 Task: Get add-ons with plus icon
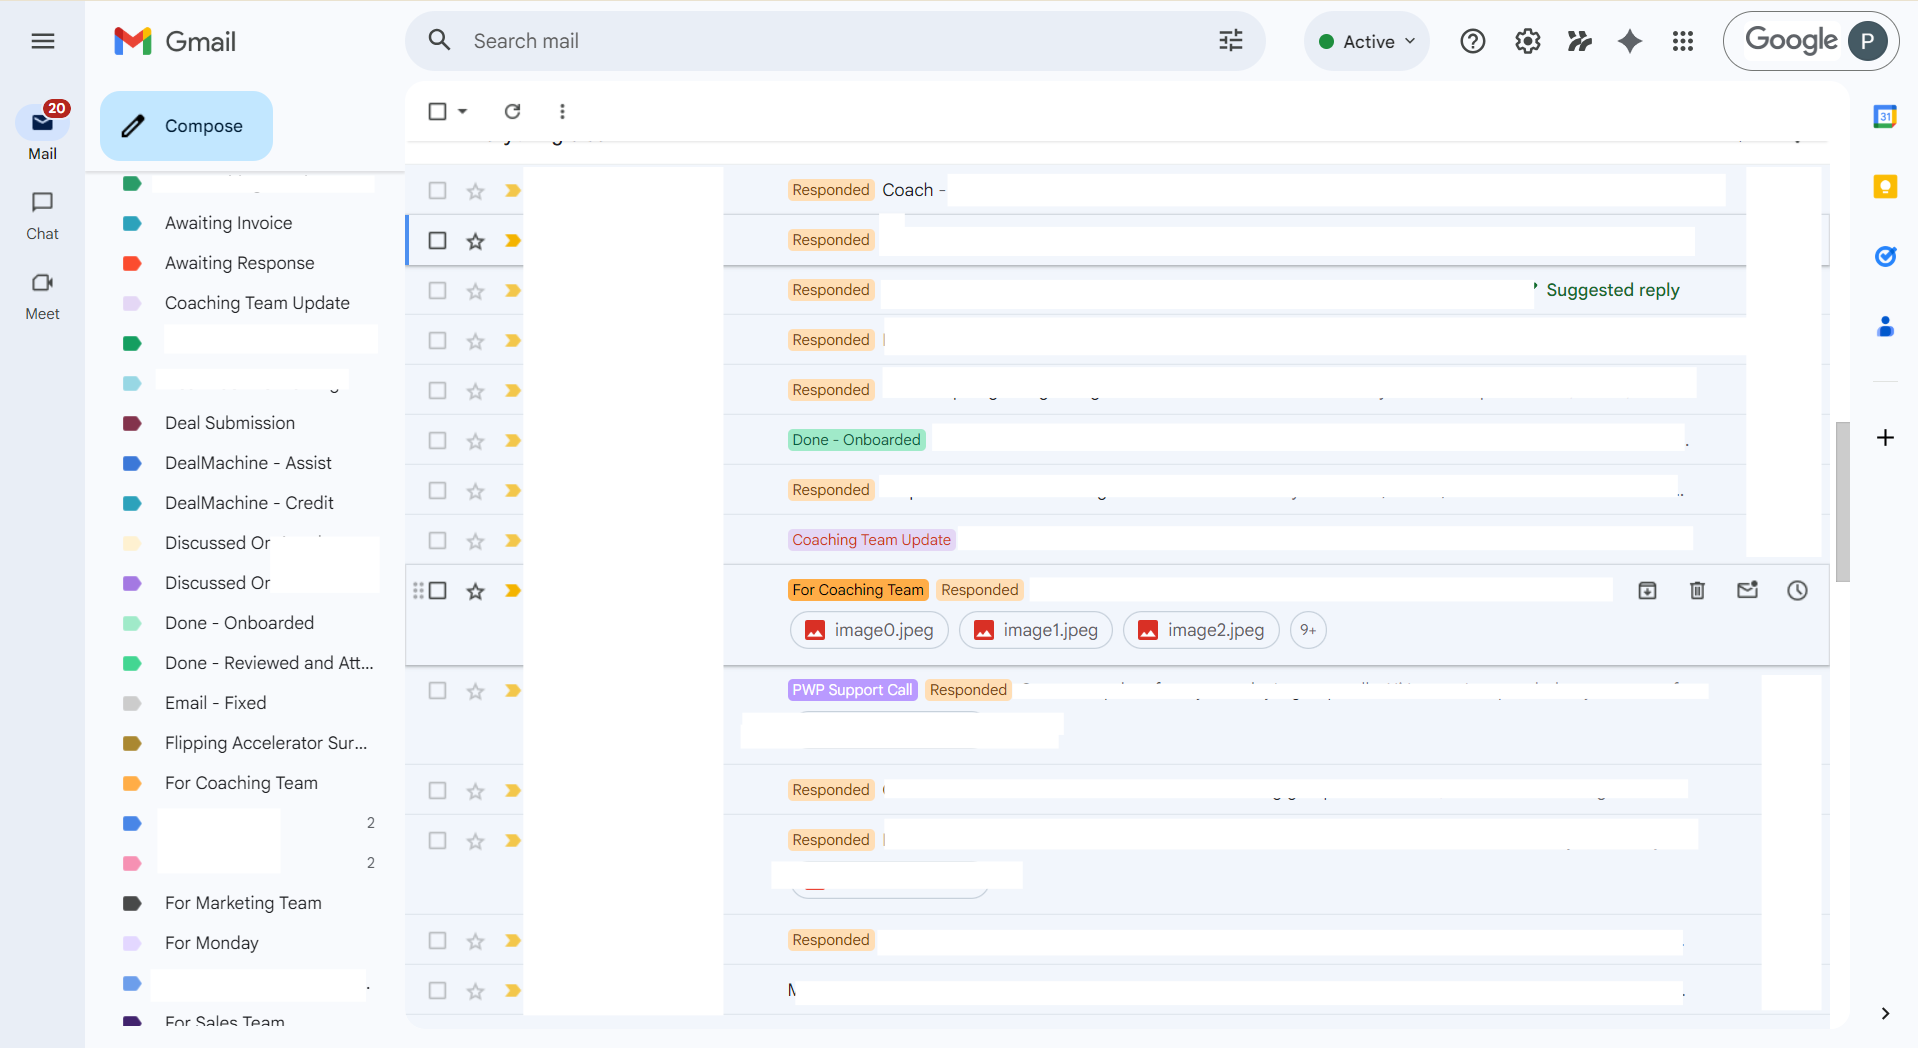[x=1885, y=437]
